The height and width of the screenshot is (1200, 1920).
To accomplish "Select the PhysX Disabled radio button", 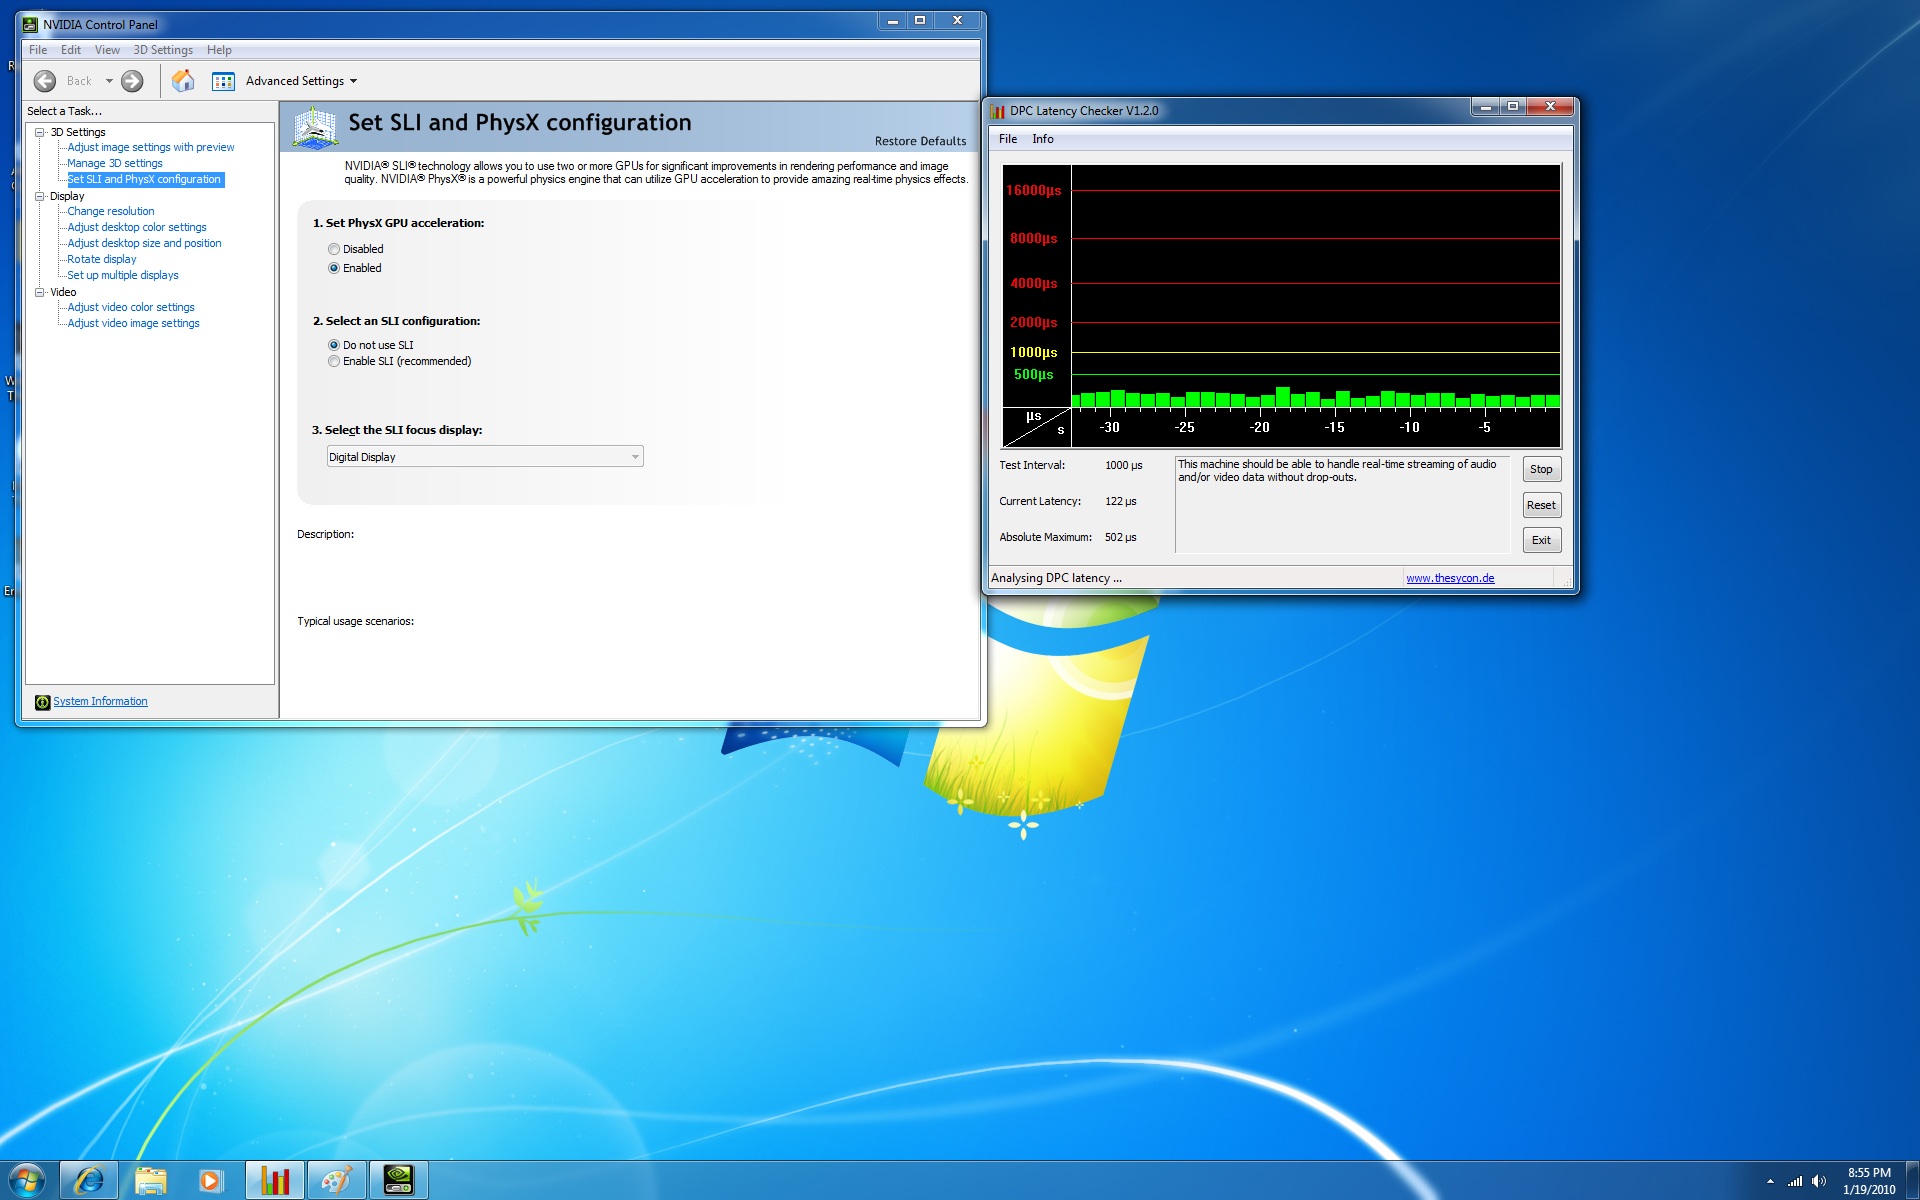I will coord(334,249).
